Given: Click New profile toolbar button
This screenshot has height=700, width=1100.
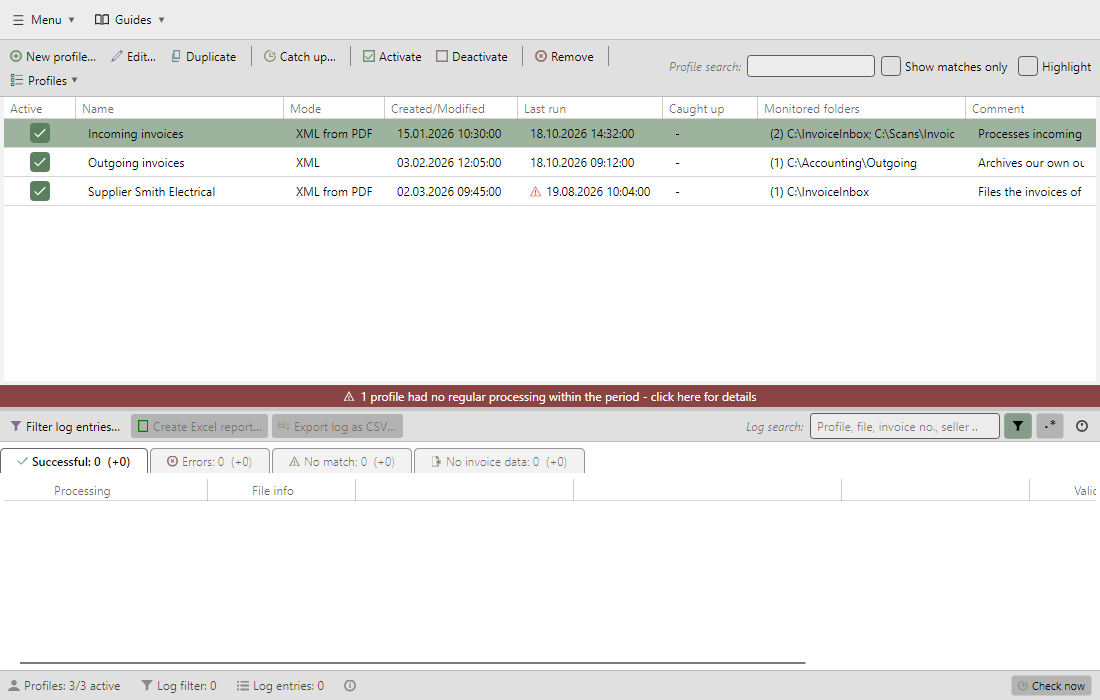Looking at the screenshot, I should point(53,57).
